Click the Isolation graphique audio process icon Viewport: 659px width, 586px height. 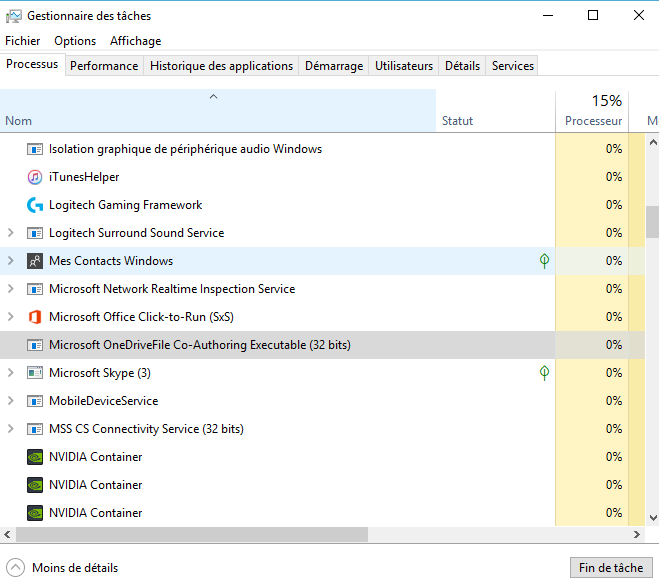(x=35, y=149)
